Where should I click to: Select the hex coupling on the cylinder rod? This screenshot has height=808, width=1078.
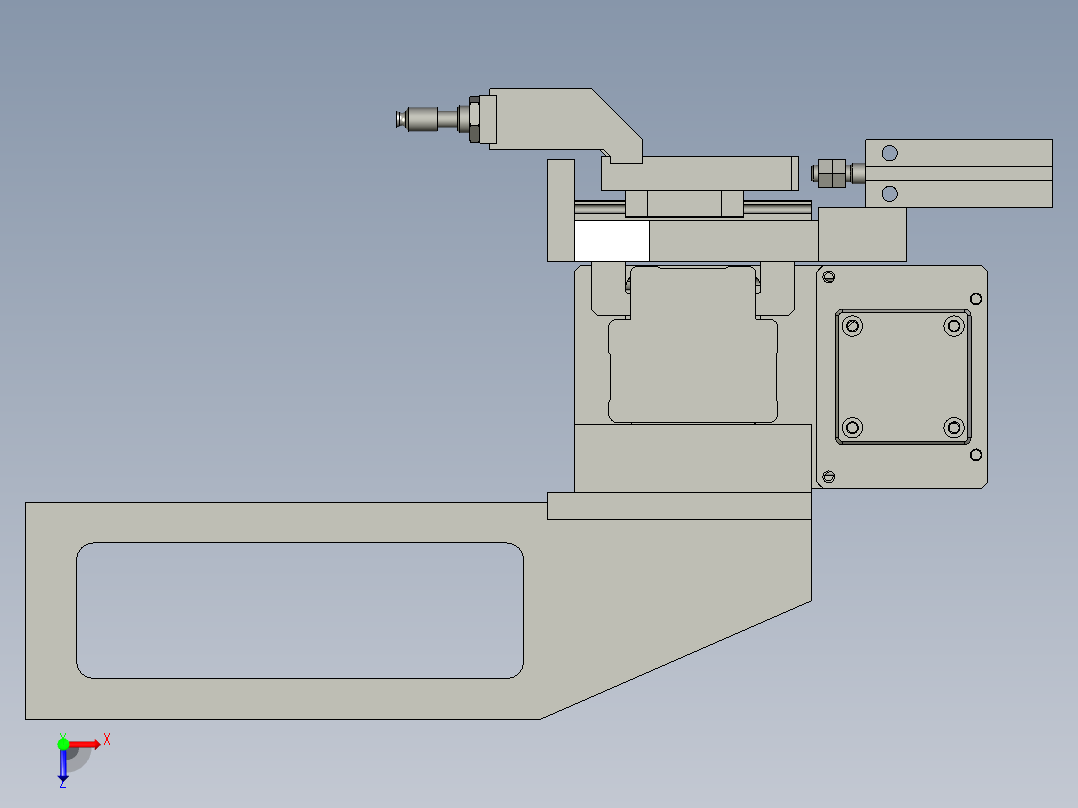831,173
